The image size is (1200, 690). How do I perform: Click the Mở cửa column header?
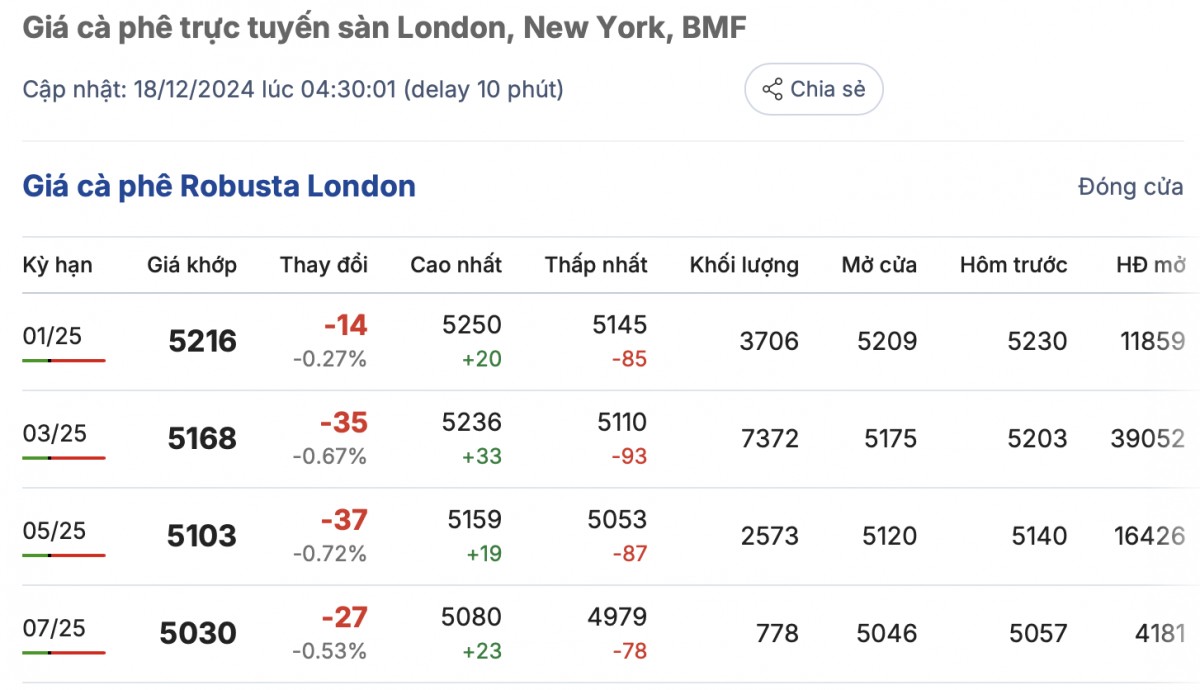(x=879, y=265)
